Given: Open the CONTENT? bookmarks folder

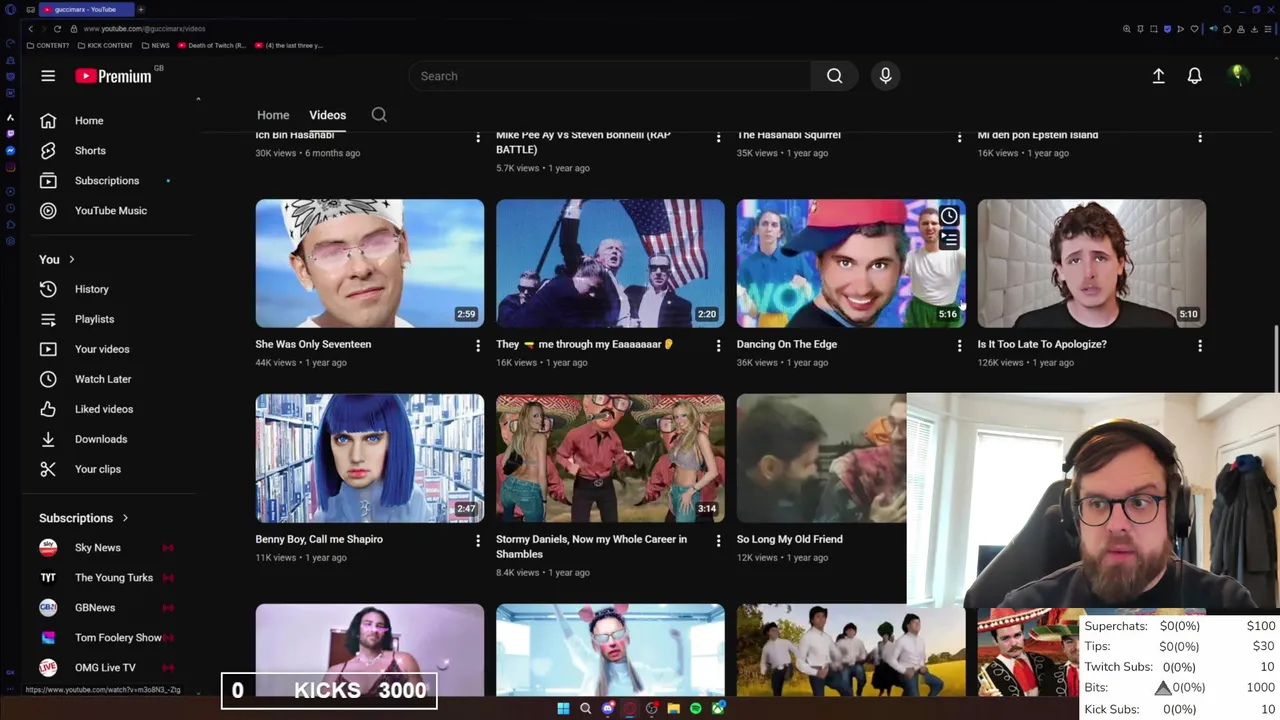Looking at the screenshot, I should click(48, 45).
